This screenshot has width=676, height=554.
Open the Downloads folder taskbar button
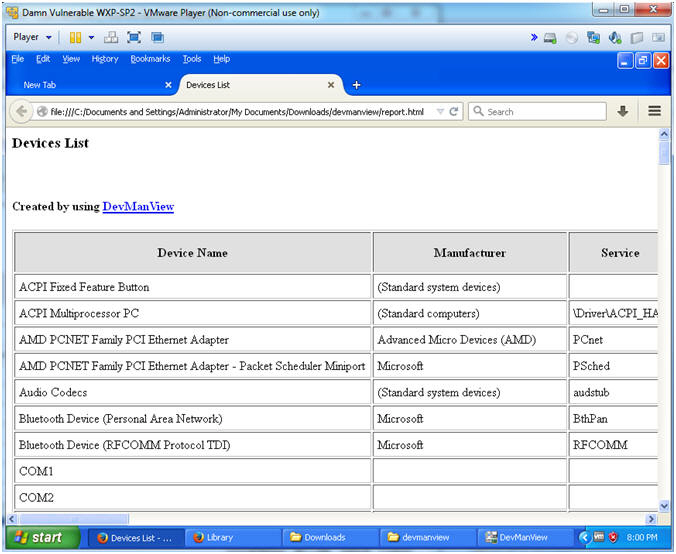coord(330,538)
